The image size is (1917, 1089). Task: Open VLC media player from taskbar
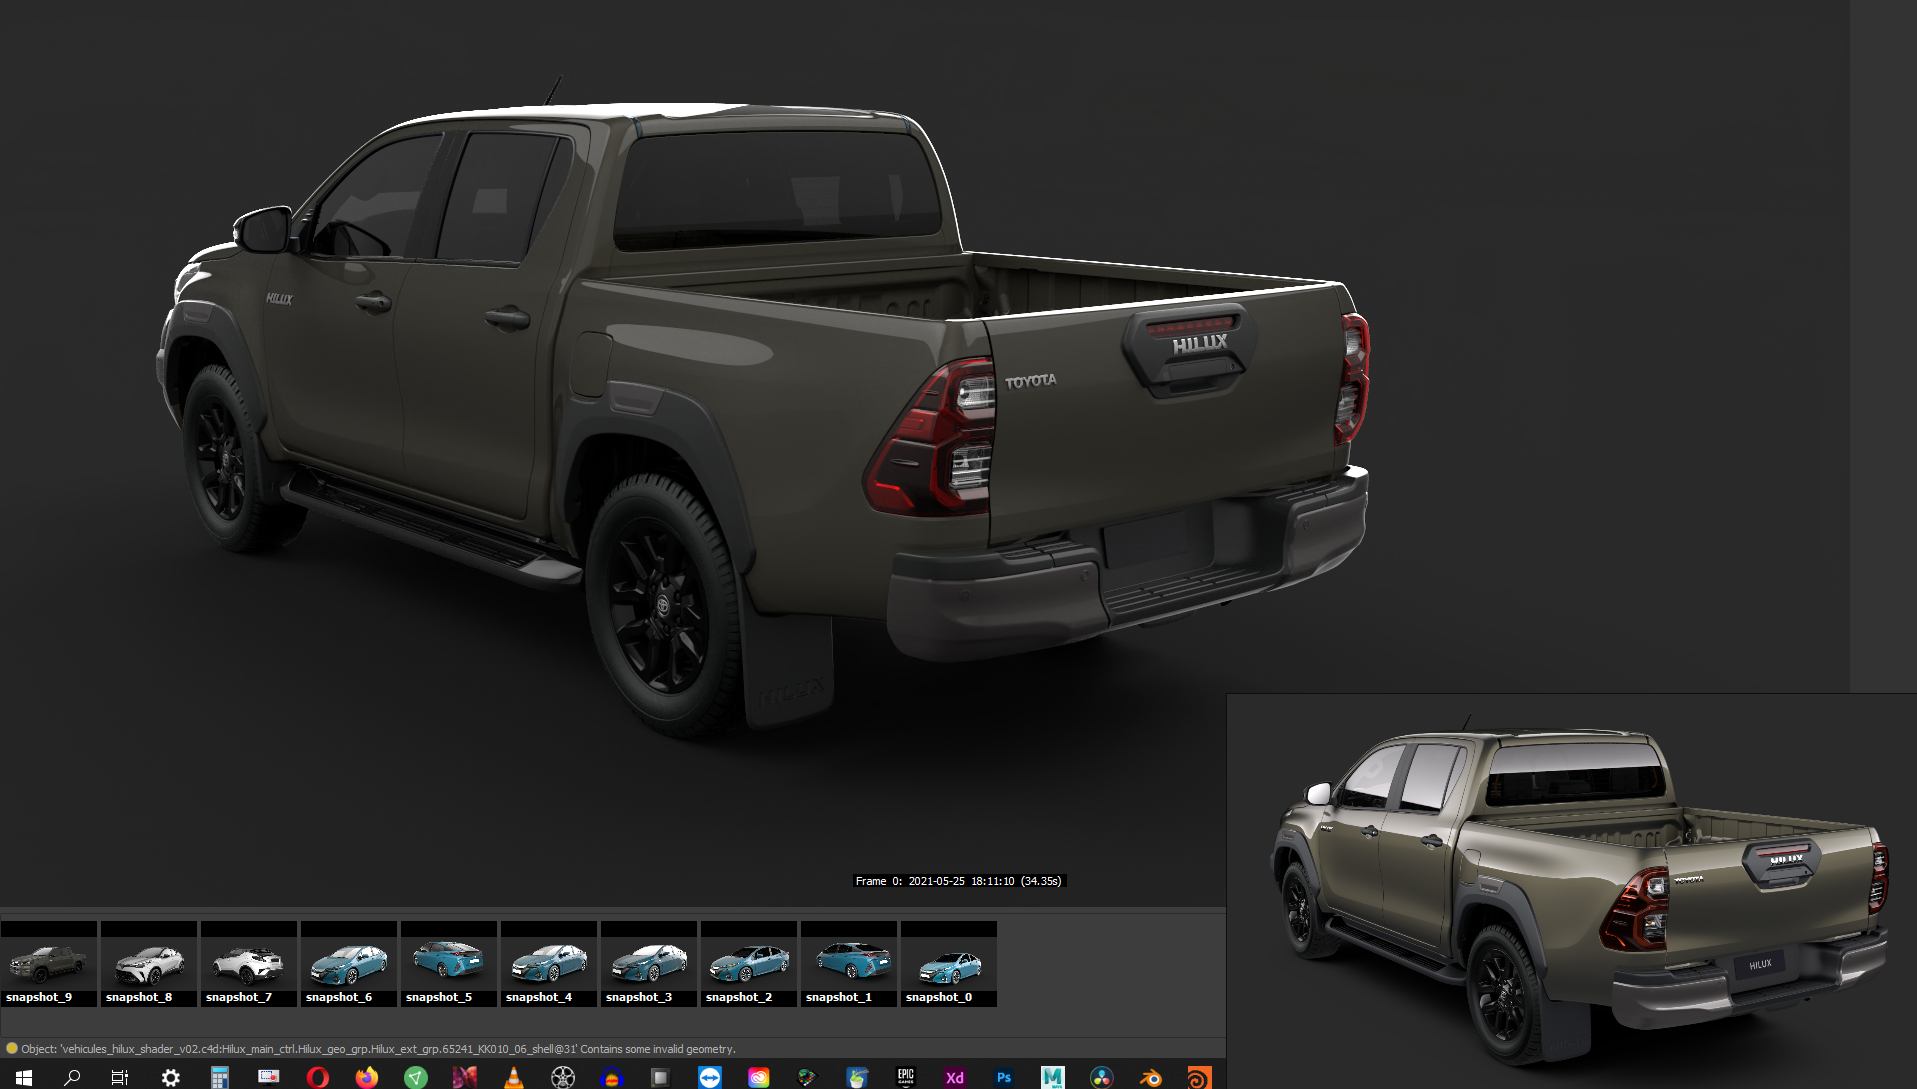(x=514, y=1077)
